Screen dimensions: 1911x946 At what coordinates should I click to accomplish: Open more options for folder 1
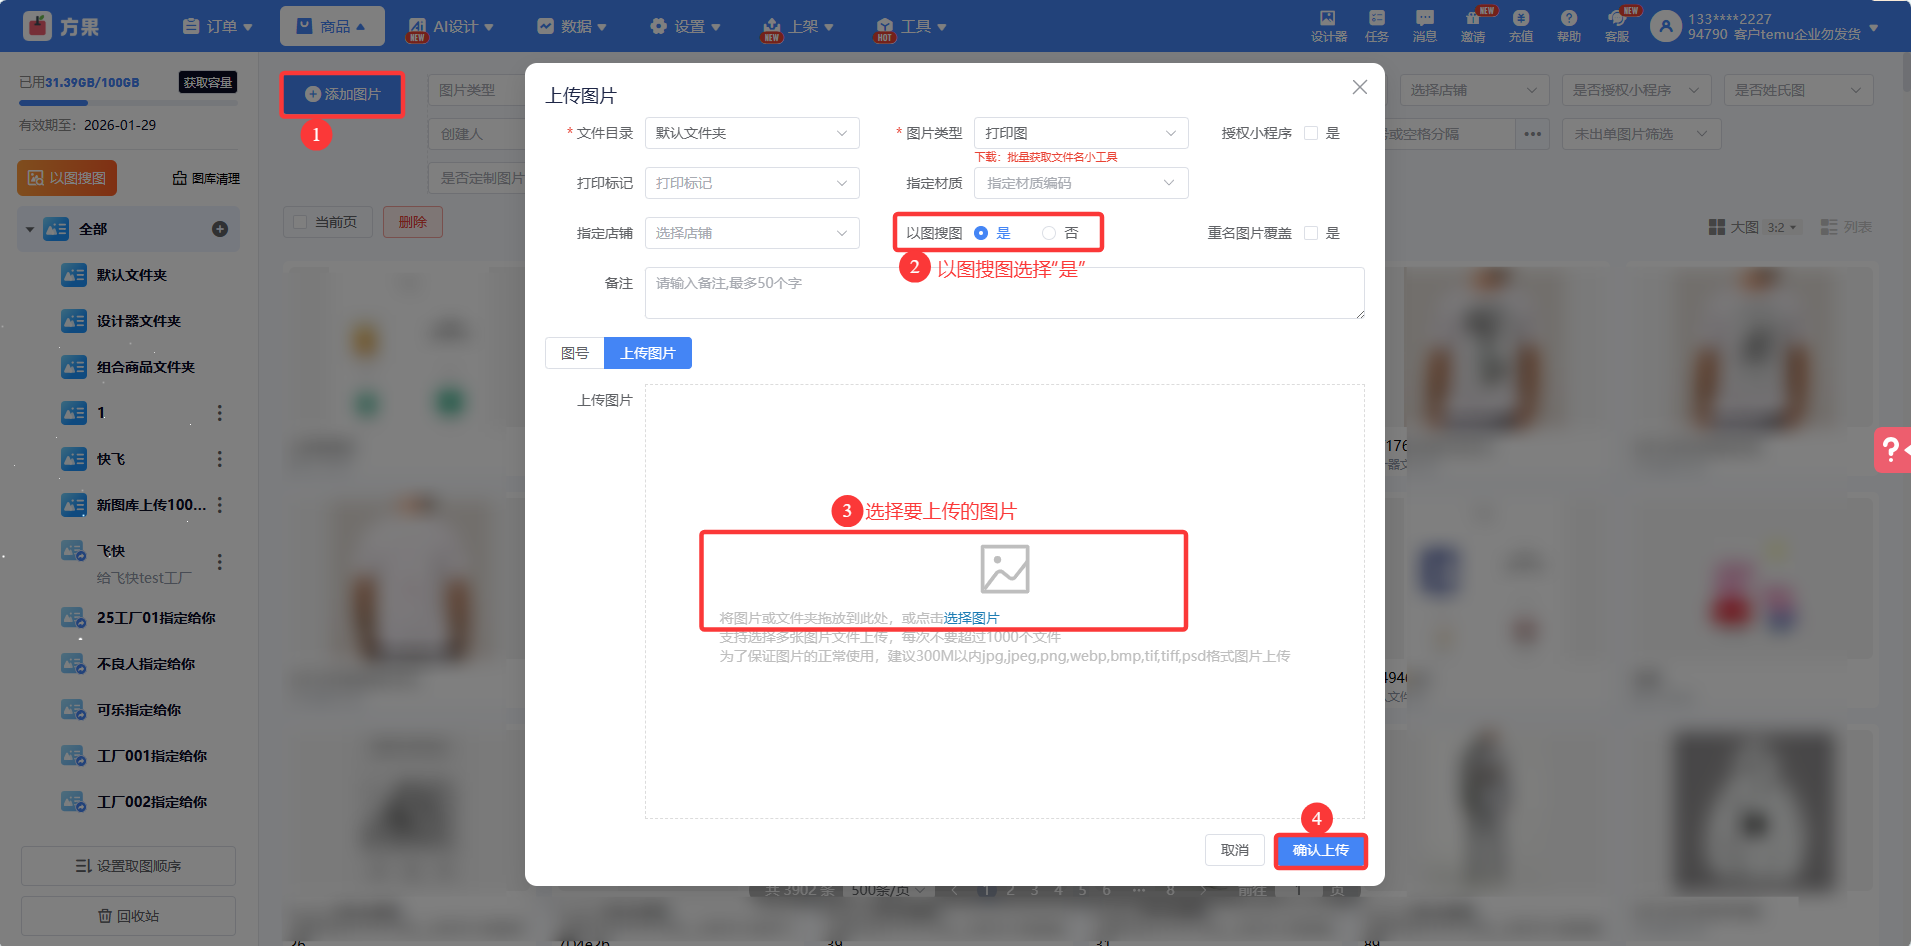(220, 413)
